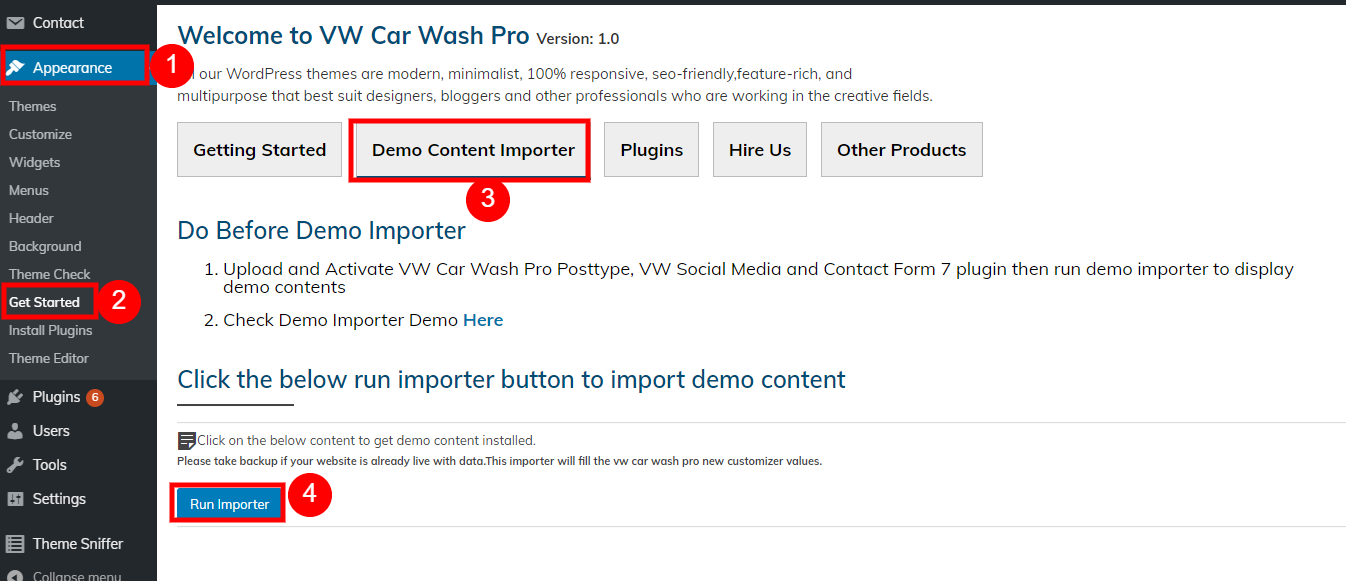Click the Theme Sniffer icon
1346x581 pixels.
(15, 544)
